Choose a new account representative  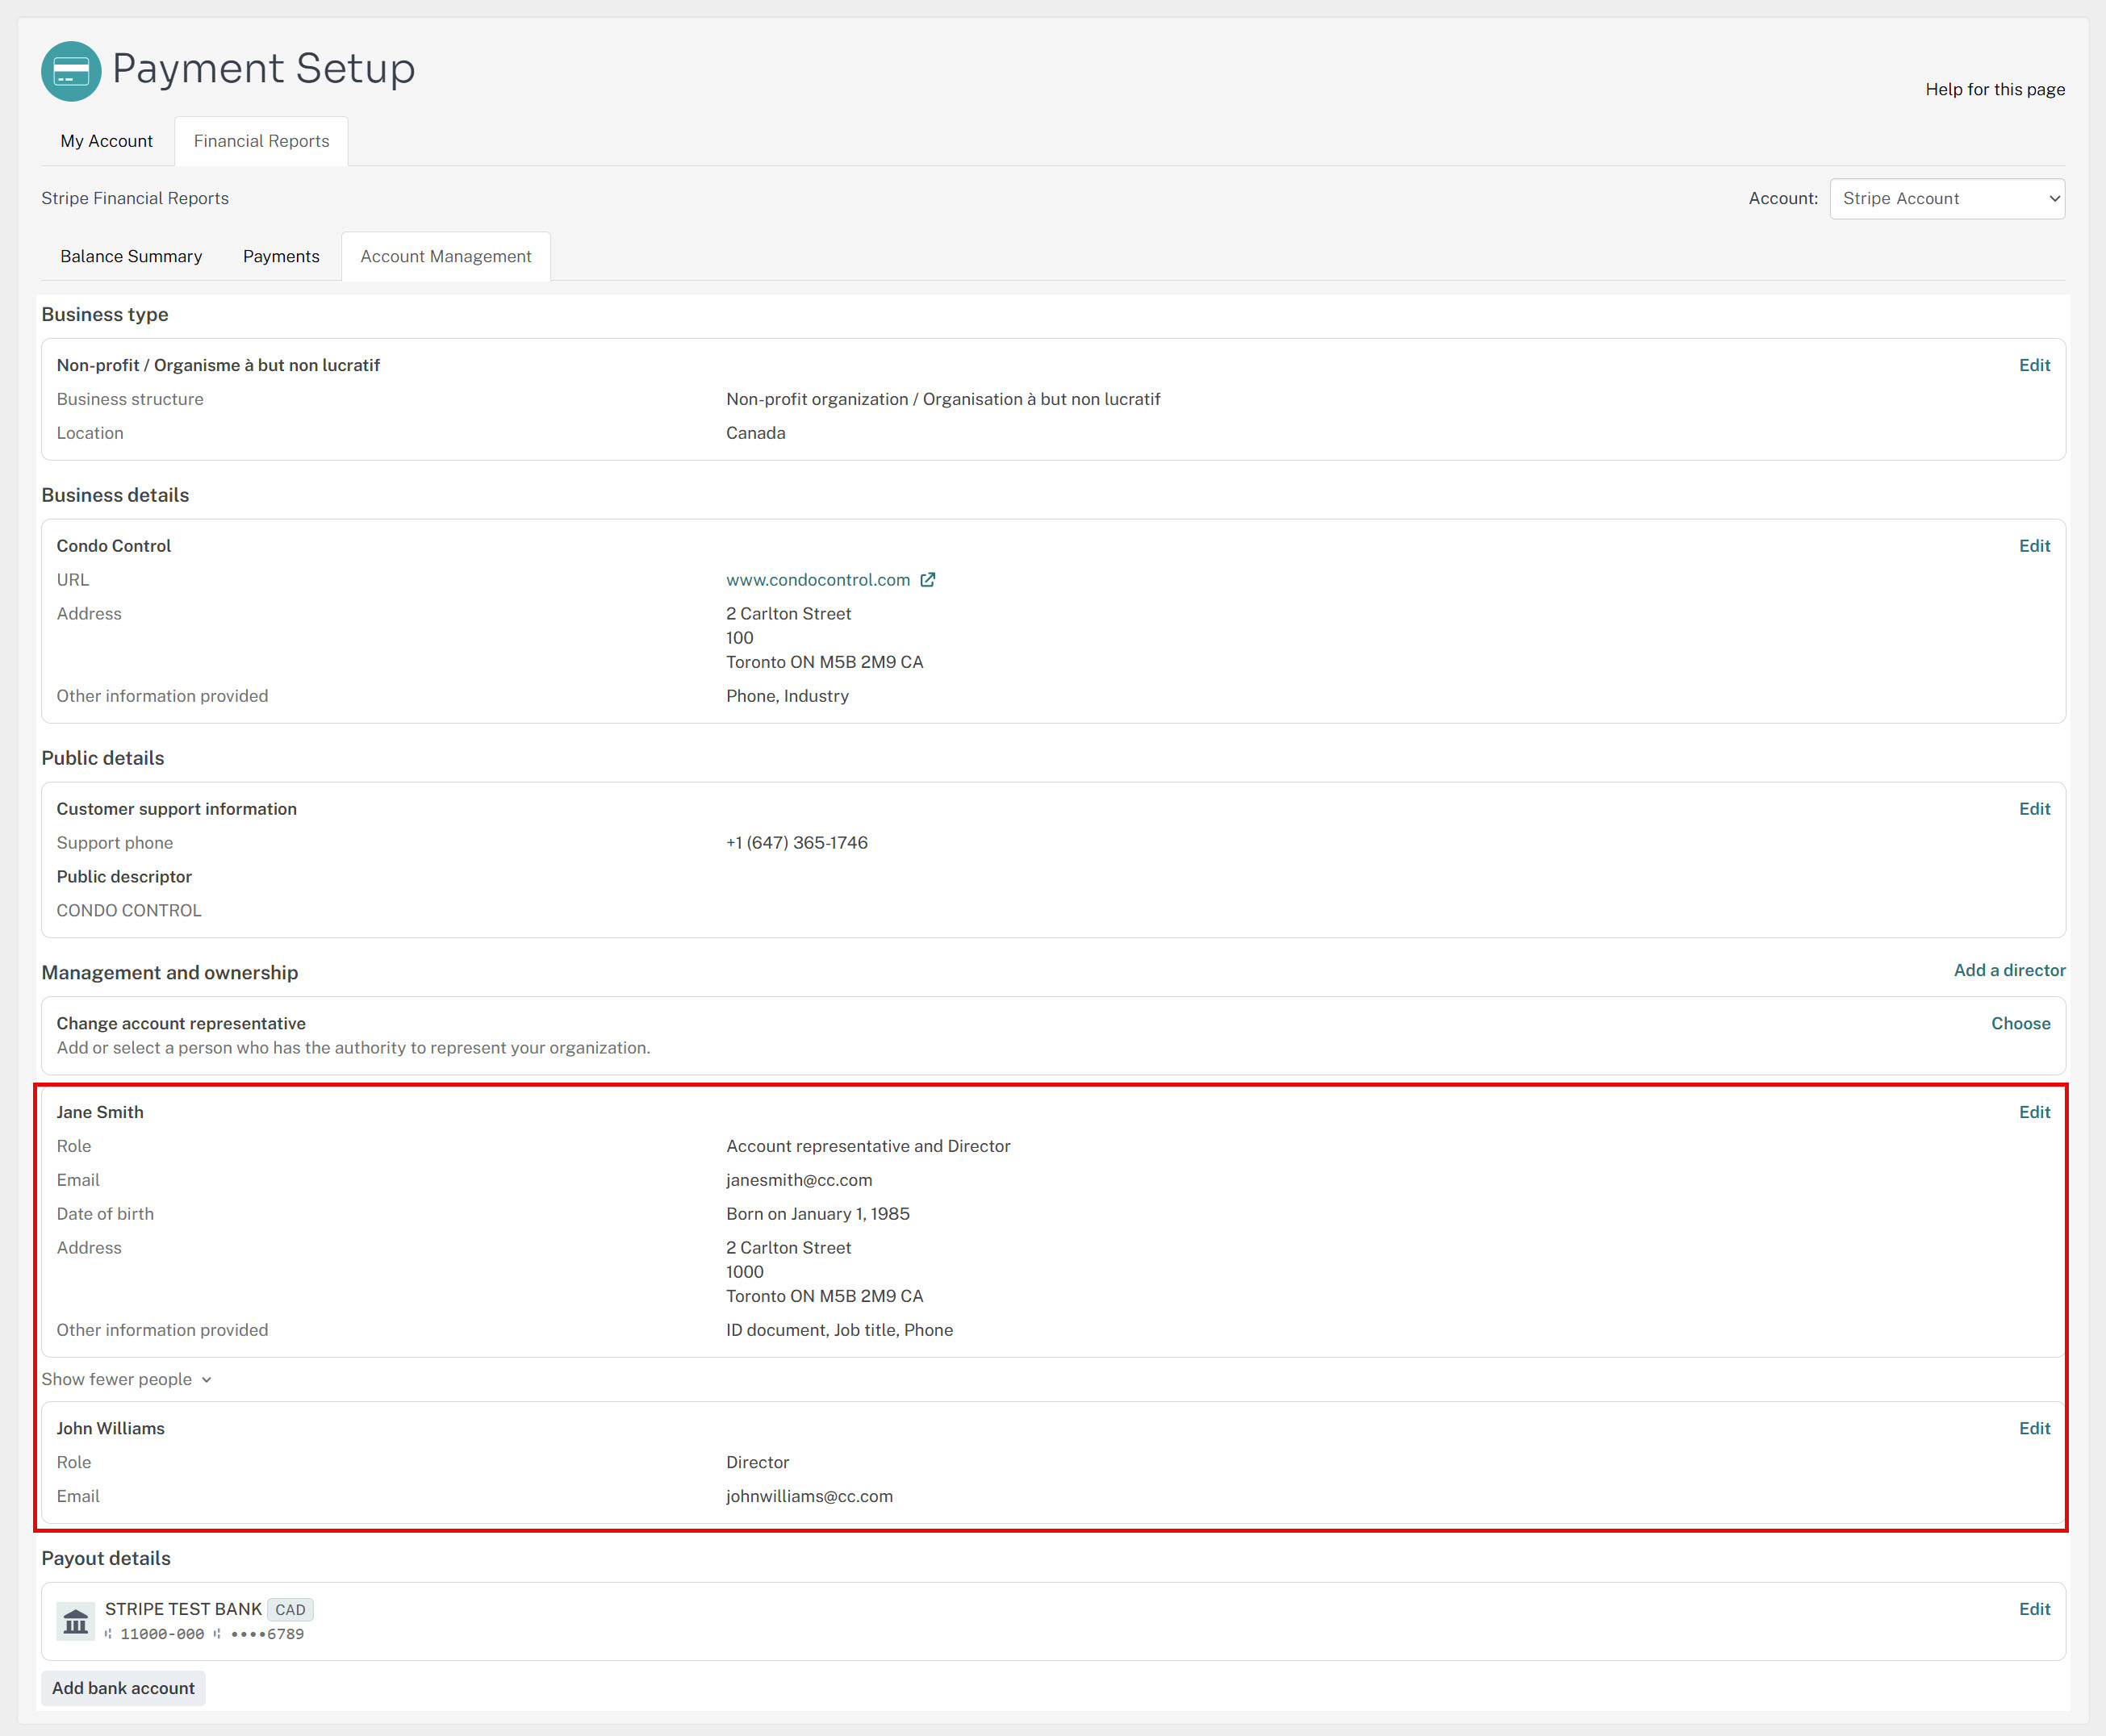(2020, 1023)
